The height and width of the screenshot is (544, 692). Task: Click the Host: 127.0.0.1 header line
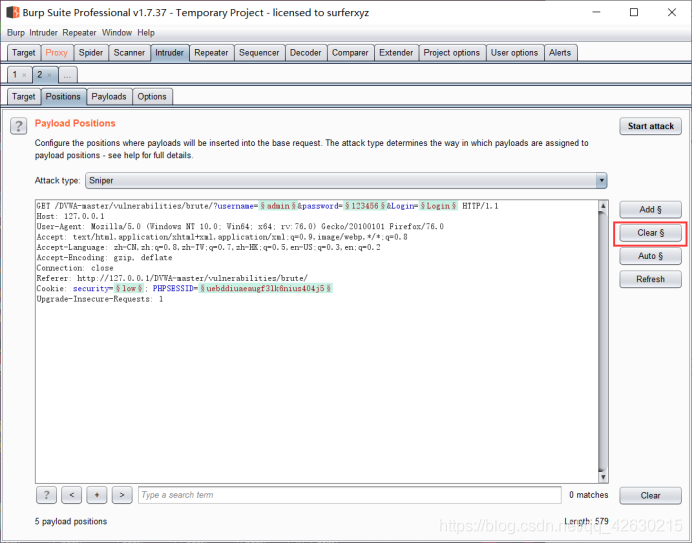coord(71,216)
